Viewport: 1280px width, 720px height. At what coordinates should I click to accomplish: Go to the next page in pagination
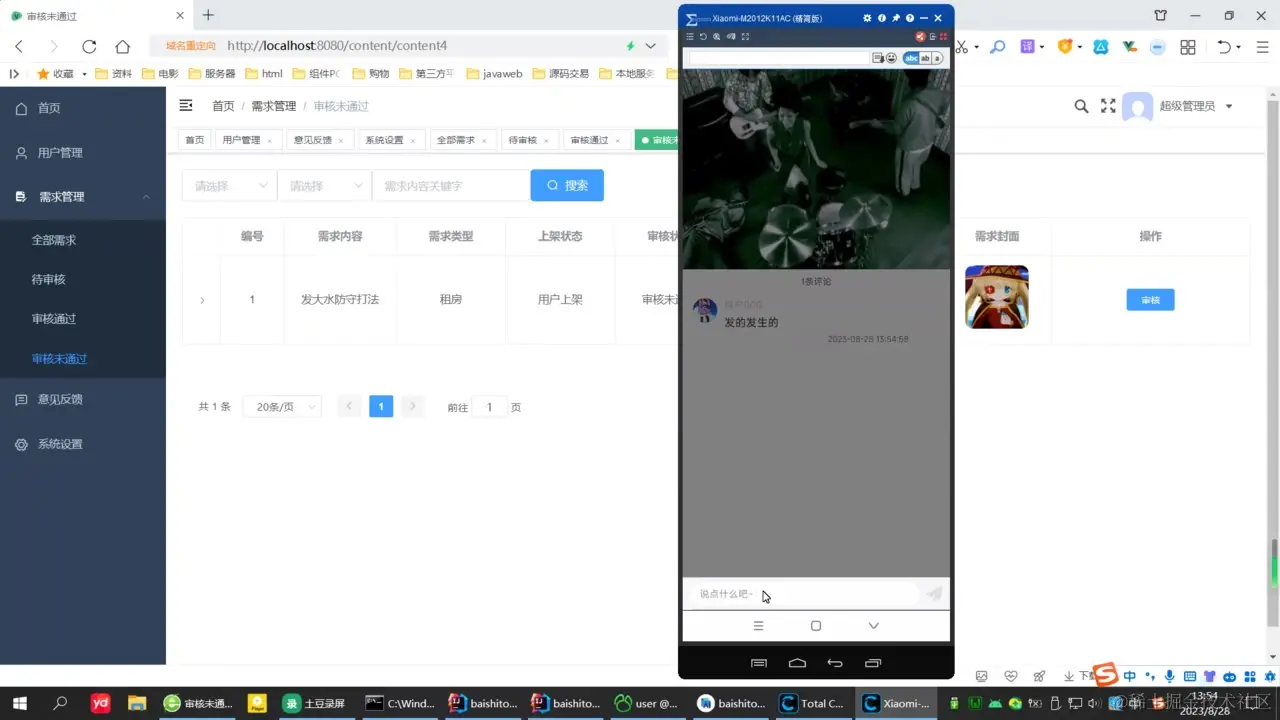click(412, 407)
